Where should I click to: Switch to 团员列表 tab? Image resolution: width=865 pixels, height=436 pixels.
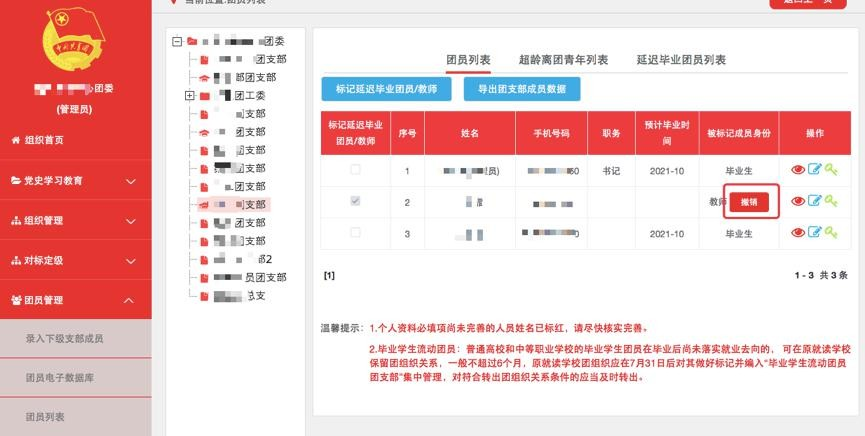pyautogui.click(x=468, y=60)
